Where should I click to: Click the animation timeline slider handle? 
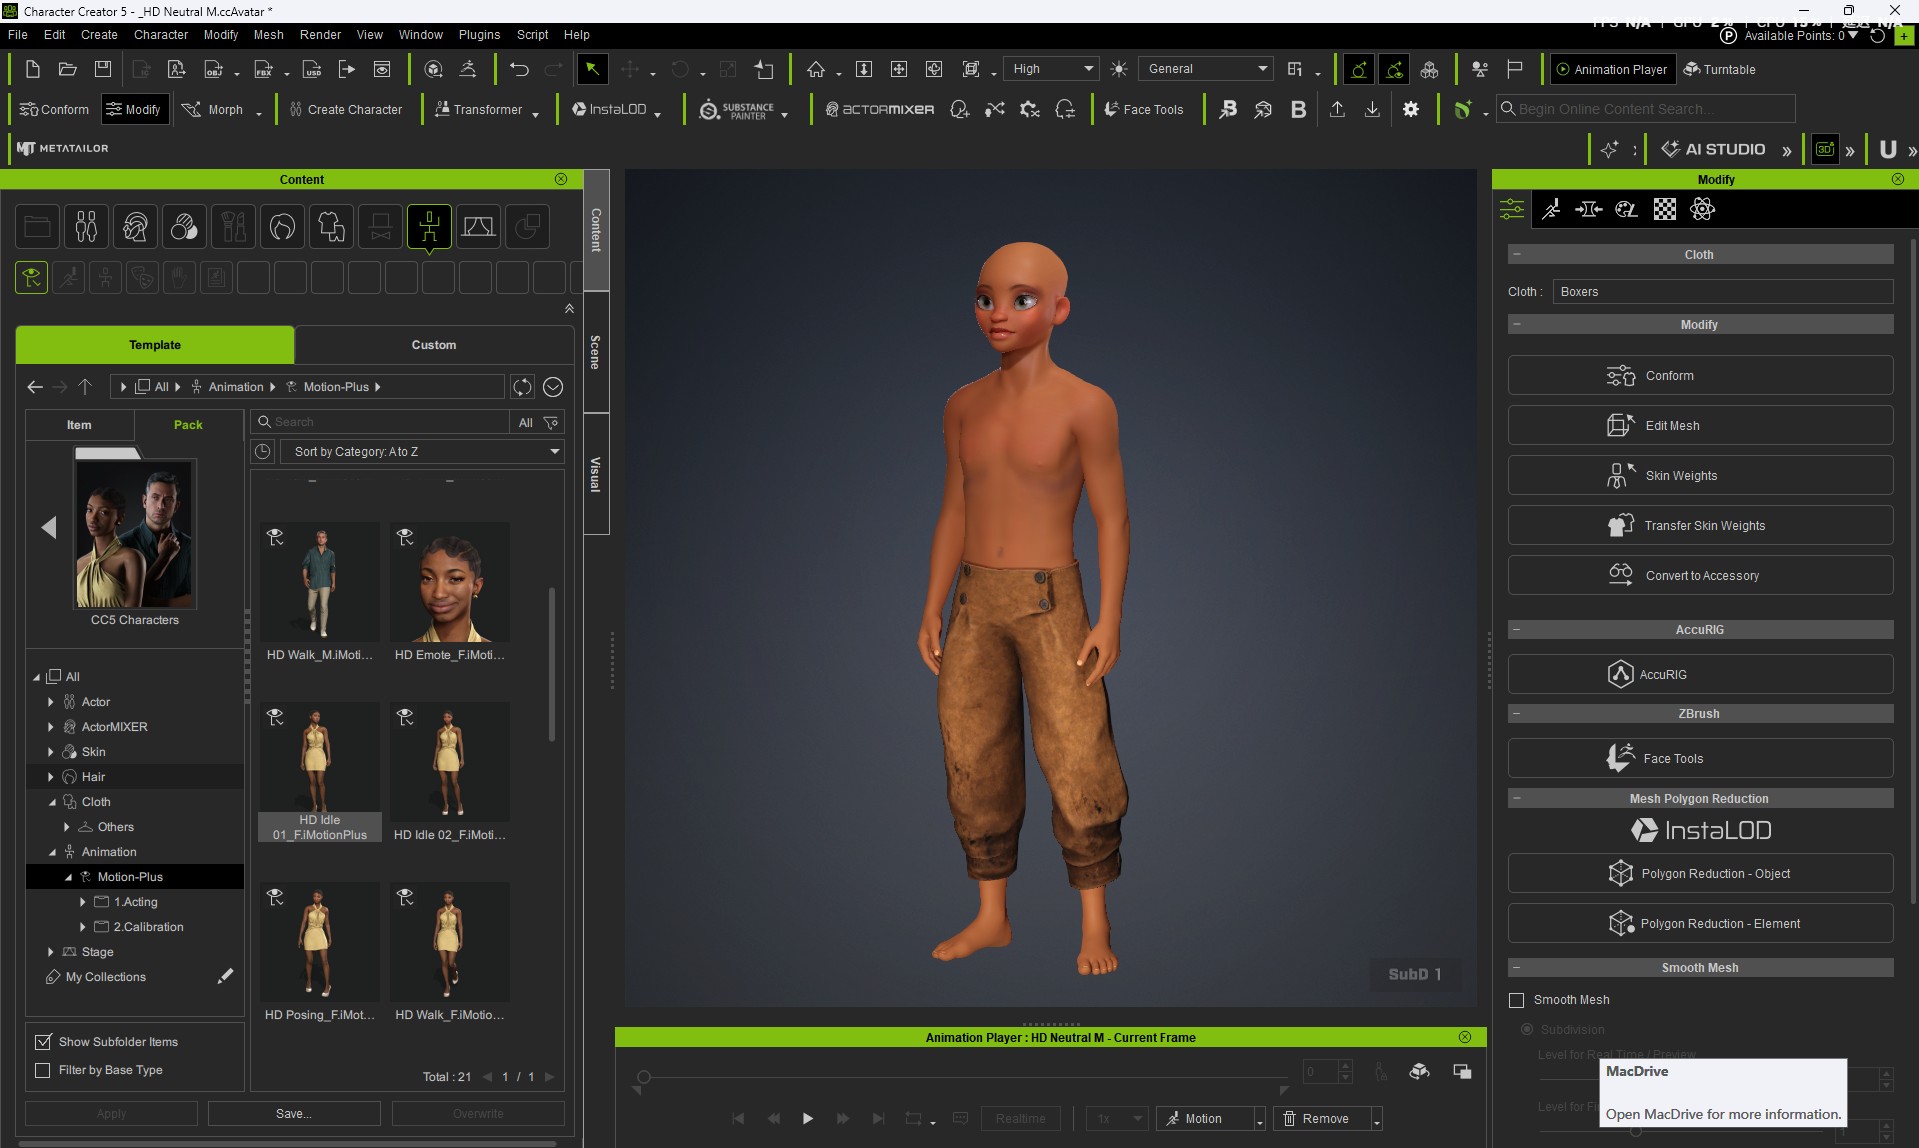644,1077
